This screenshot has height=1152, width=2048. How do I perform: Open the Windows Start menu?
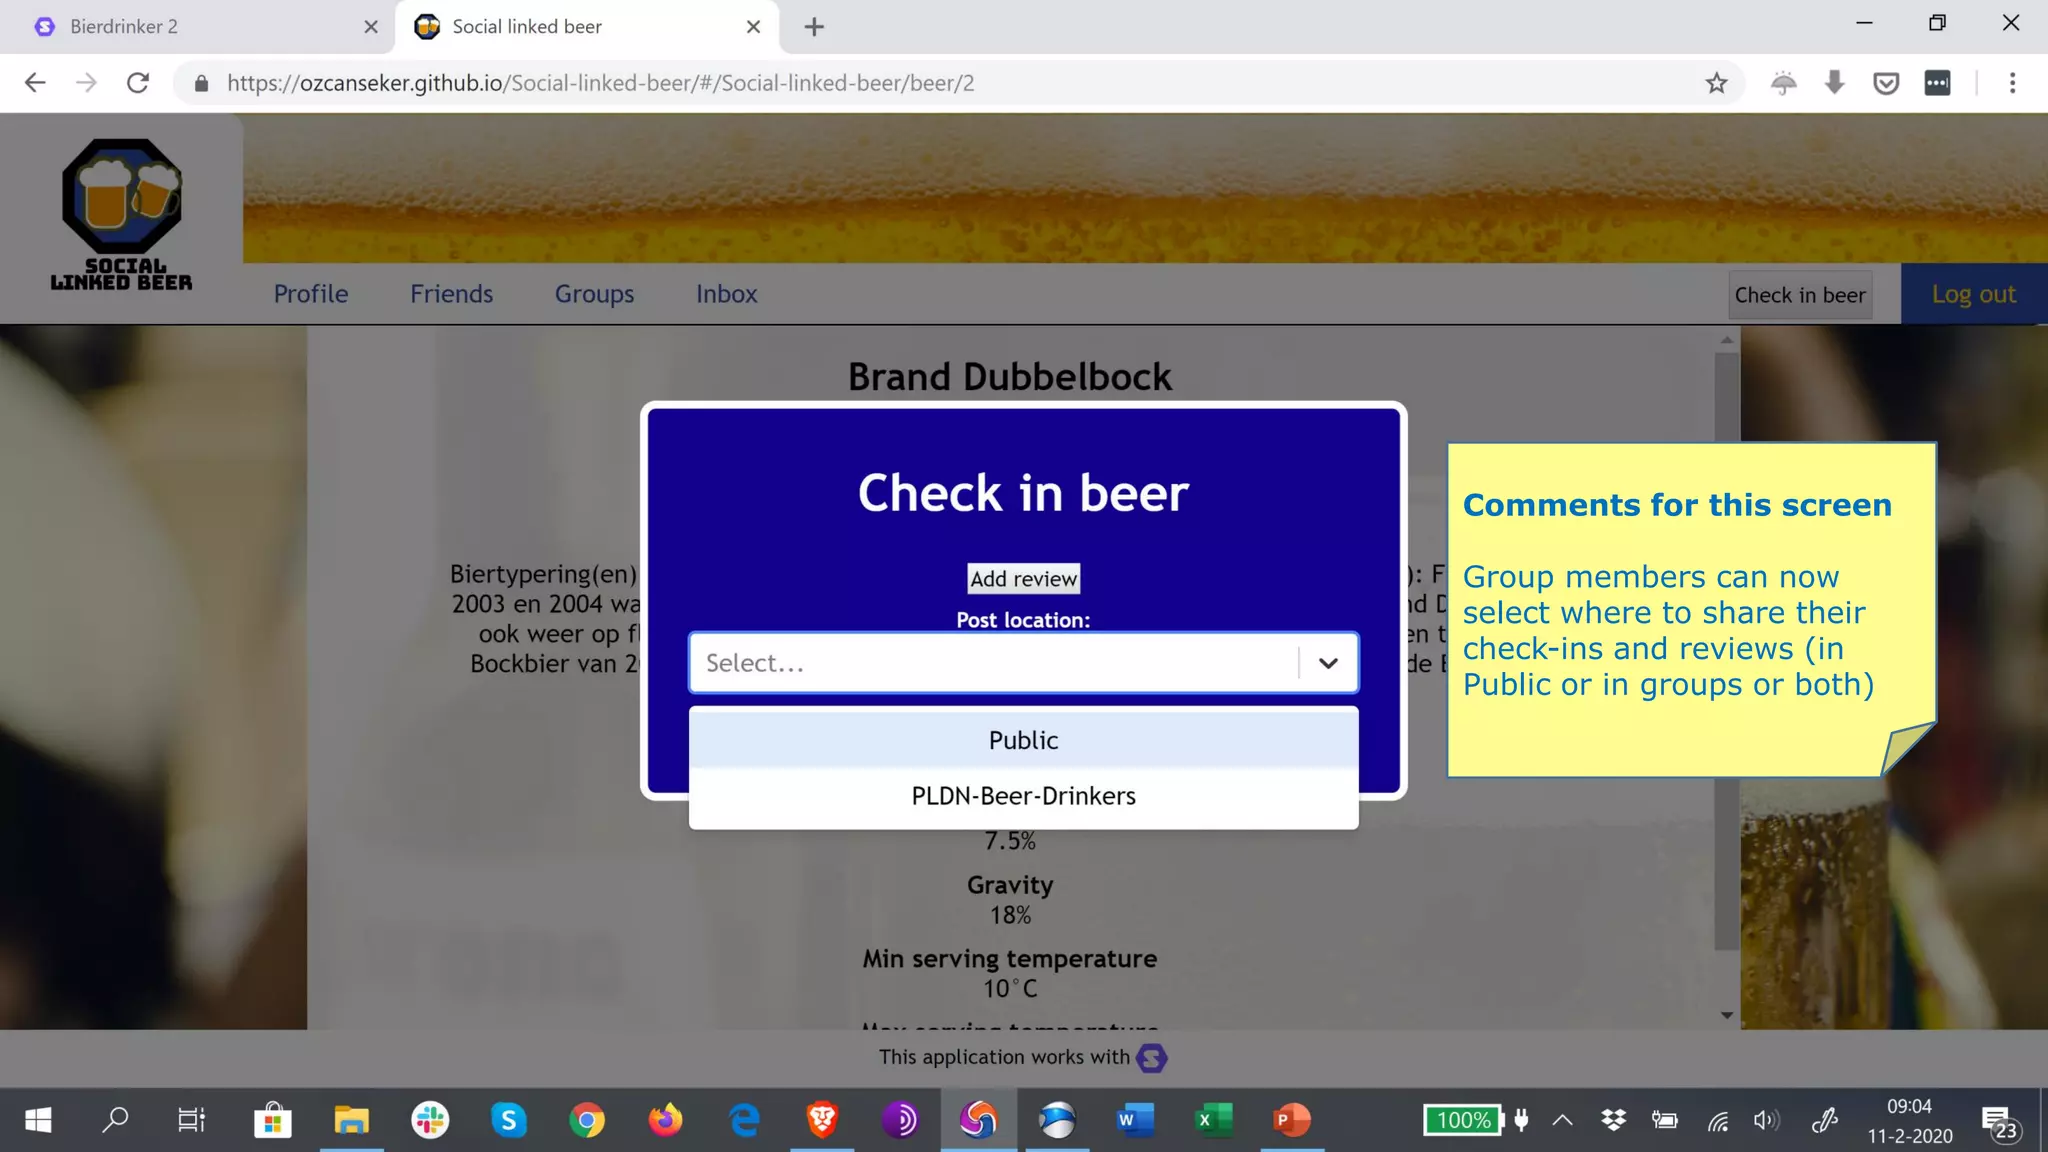click(38, 1120)
